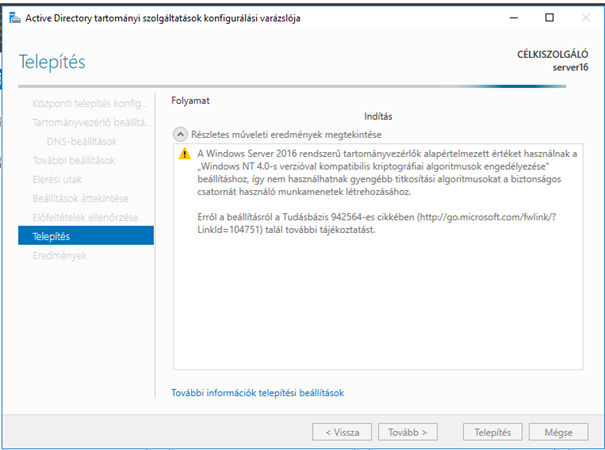The width and height of the screenshot is (605, 450).
Task: Click the Active Directory wizard title bar icon
Action: tap(12, 18)
